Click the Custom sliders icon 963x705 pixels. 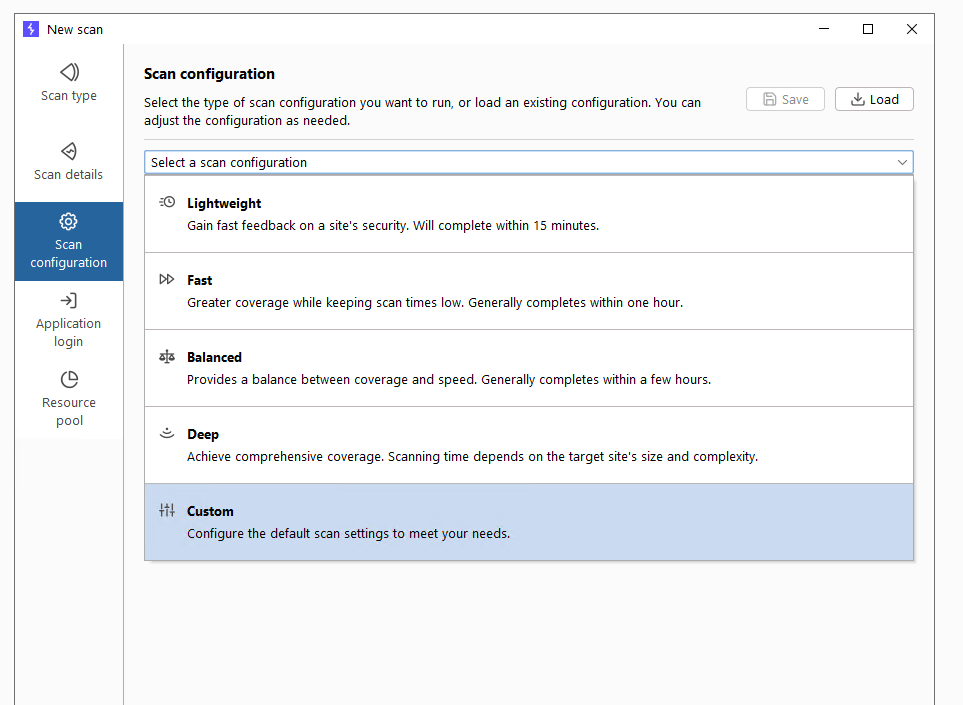coord(167,511)
